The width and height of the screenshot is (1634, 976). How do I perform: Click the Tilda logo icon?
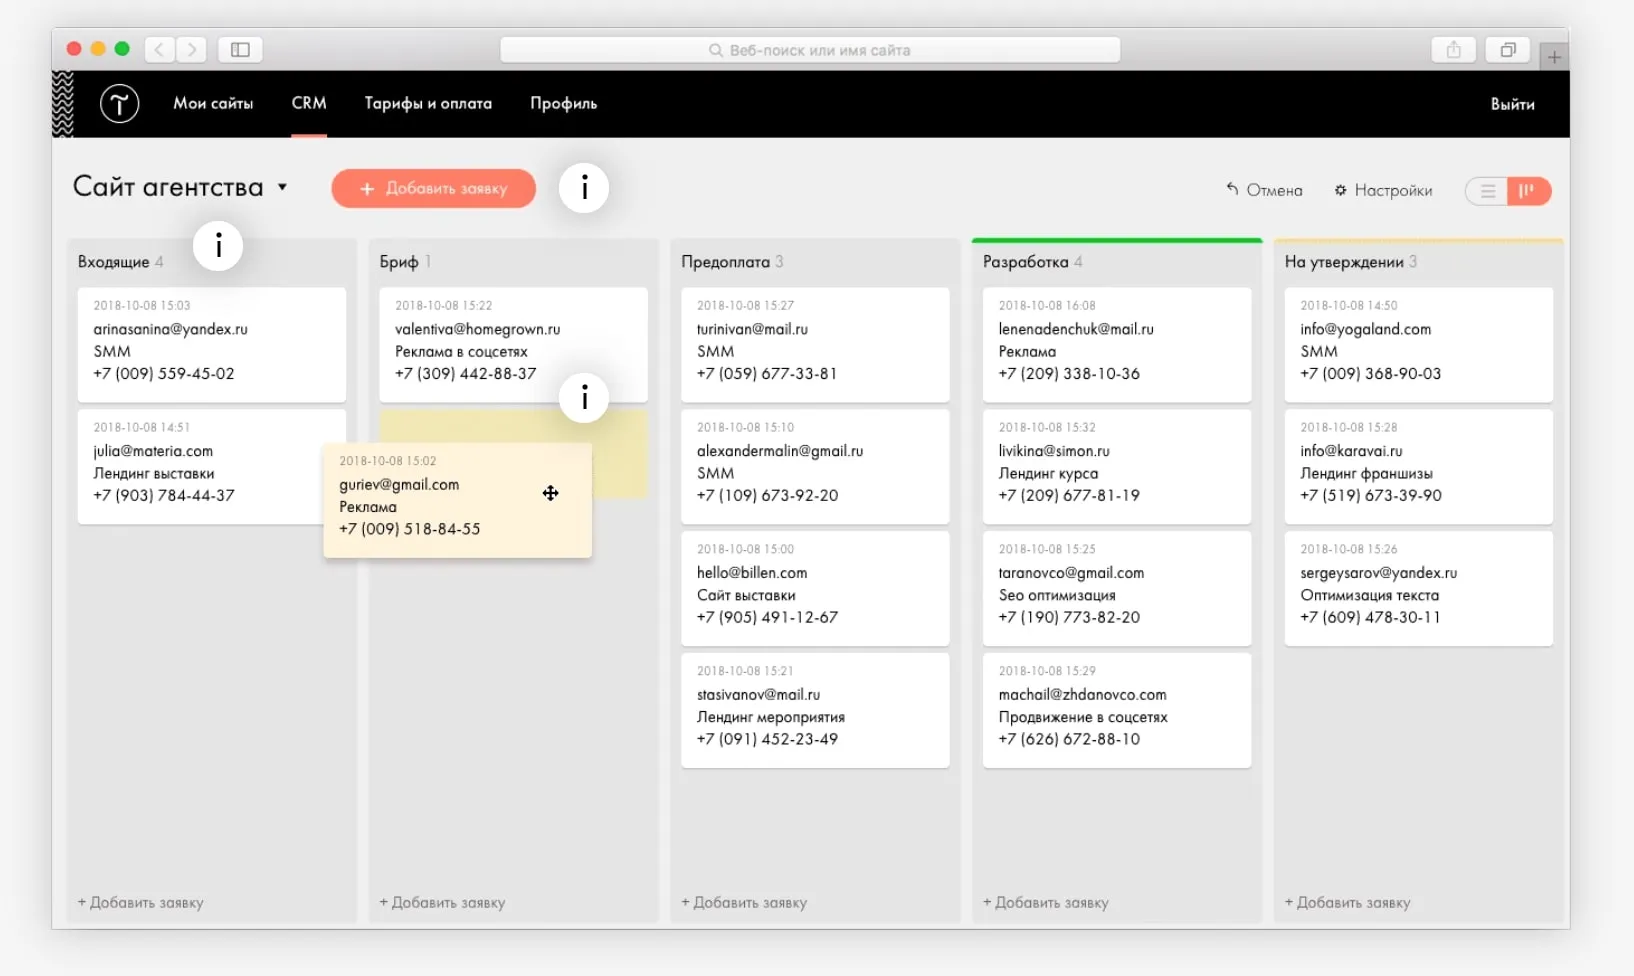(119, 103)
